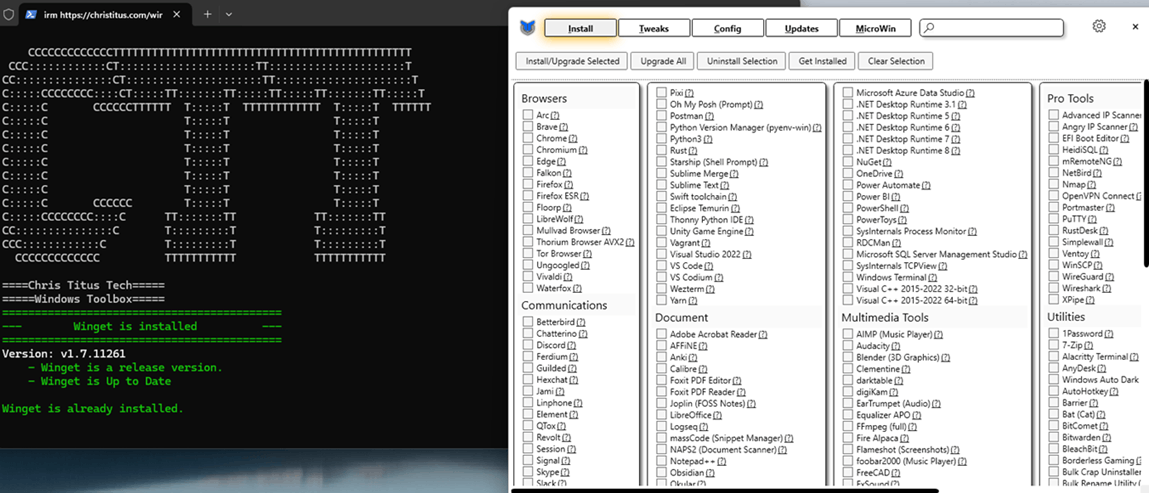This screenshot has height=493, width=1149.
Task: Click the shield icon in terminal title bar
Action: point(10,15)
